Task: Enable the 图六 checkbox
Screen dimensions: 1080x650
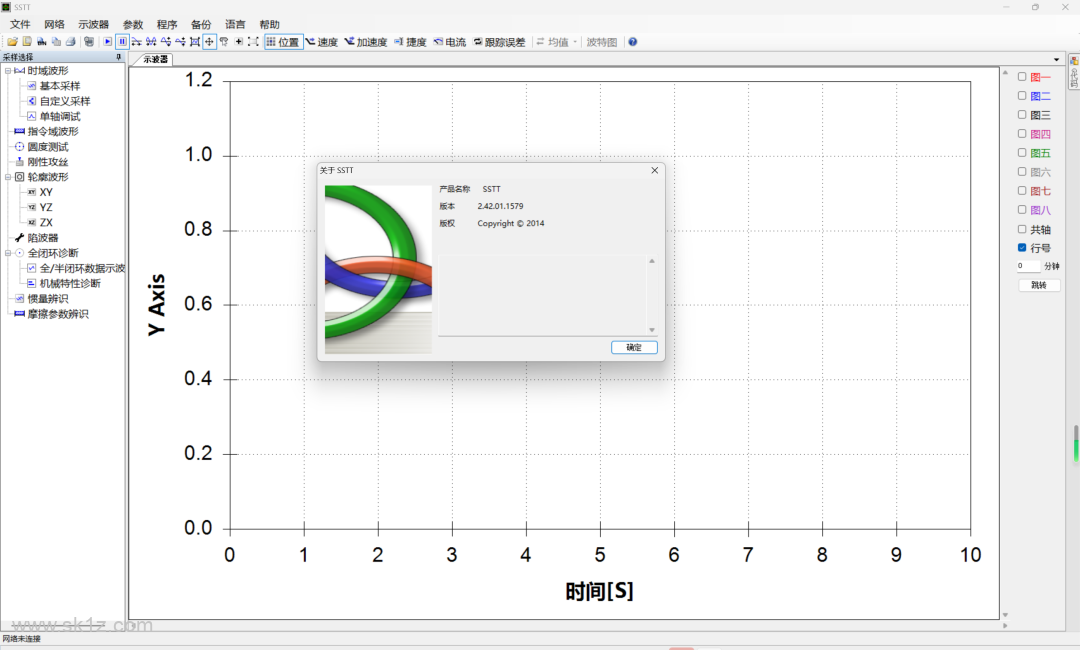Action: tap(1022, 171)
